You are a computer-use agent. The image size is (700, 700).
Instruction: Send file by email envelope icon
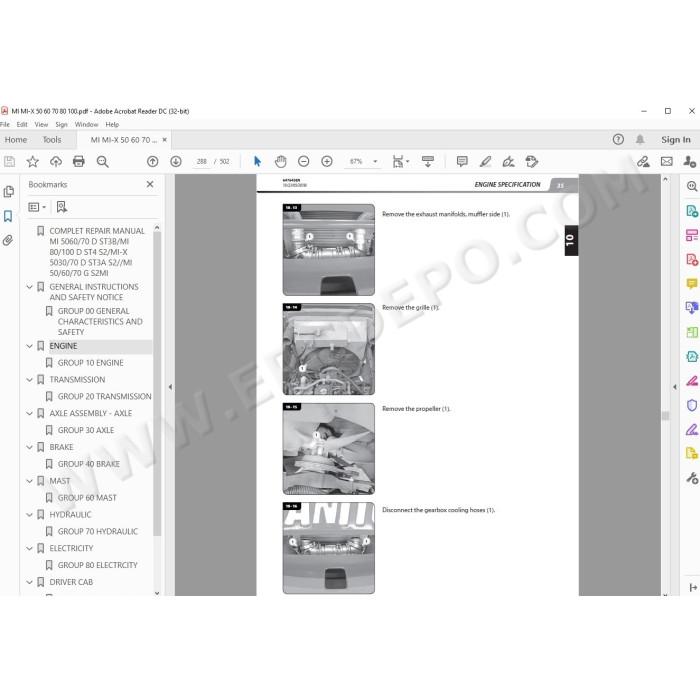pos(667,162)
